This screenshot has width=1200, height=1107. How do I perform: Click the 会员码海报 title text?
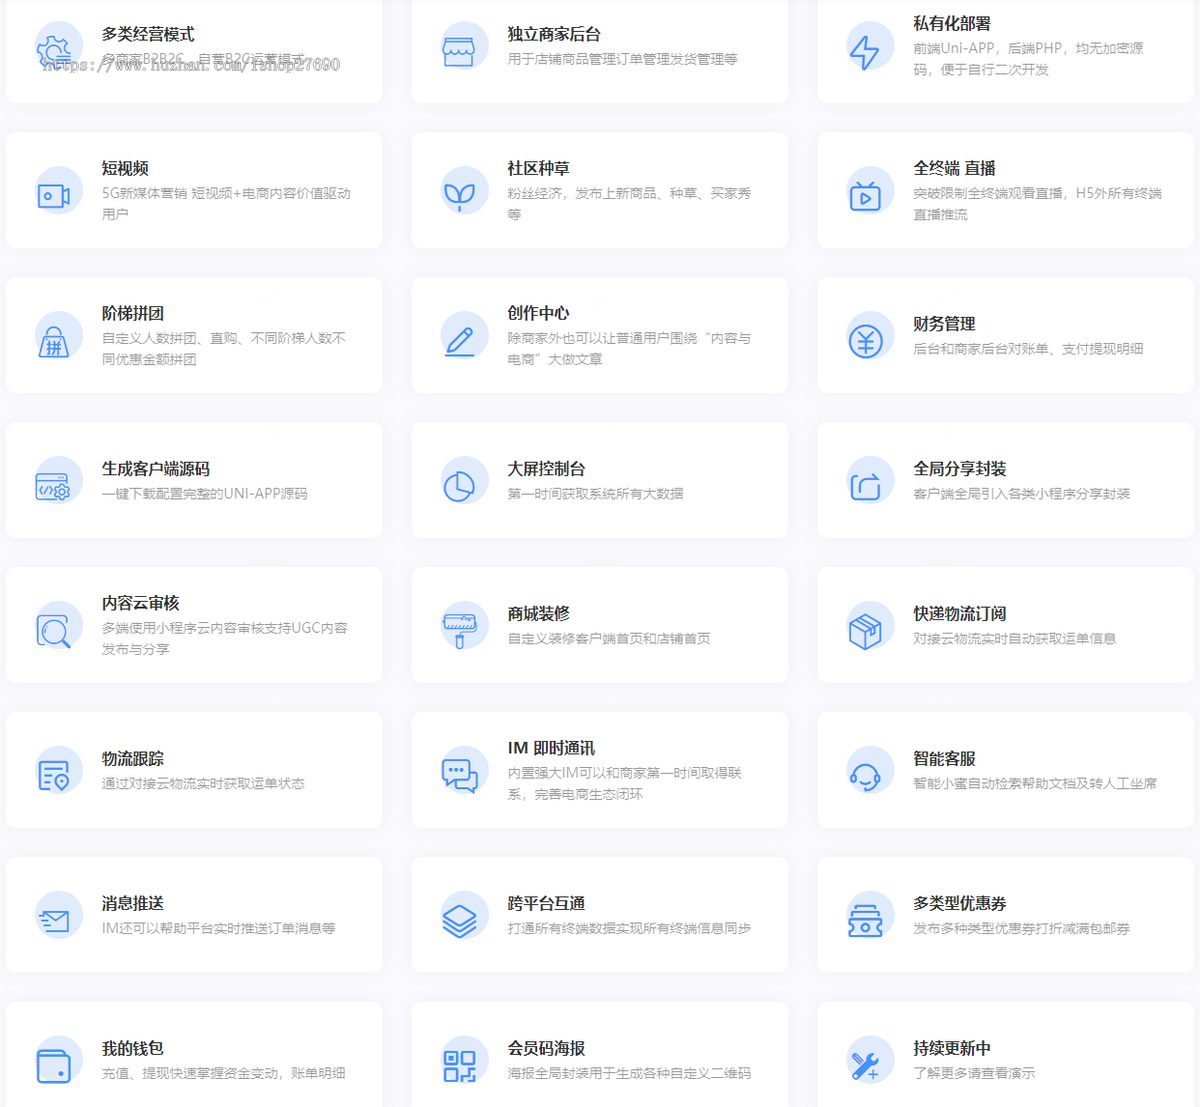546,1048
